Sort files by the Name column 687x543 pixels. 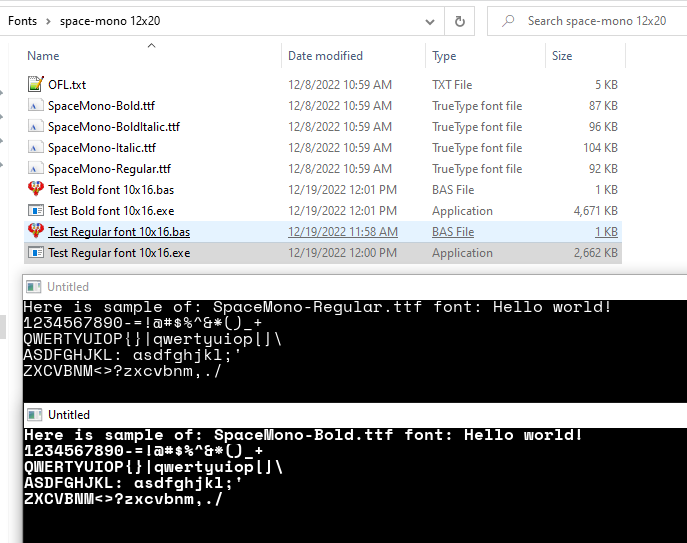(x=43, y=56)
